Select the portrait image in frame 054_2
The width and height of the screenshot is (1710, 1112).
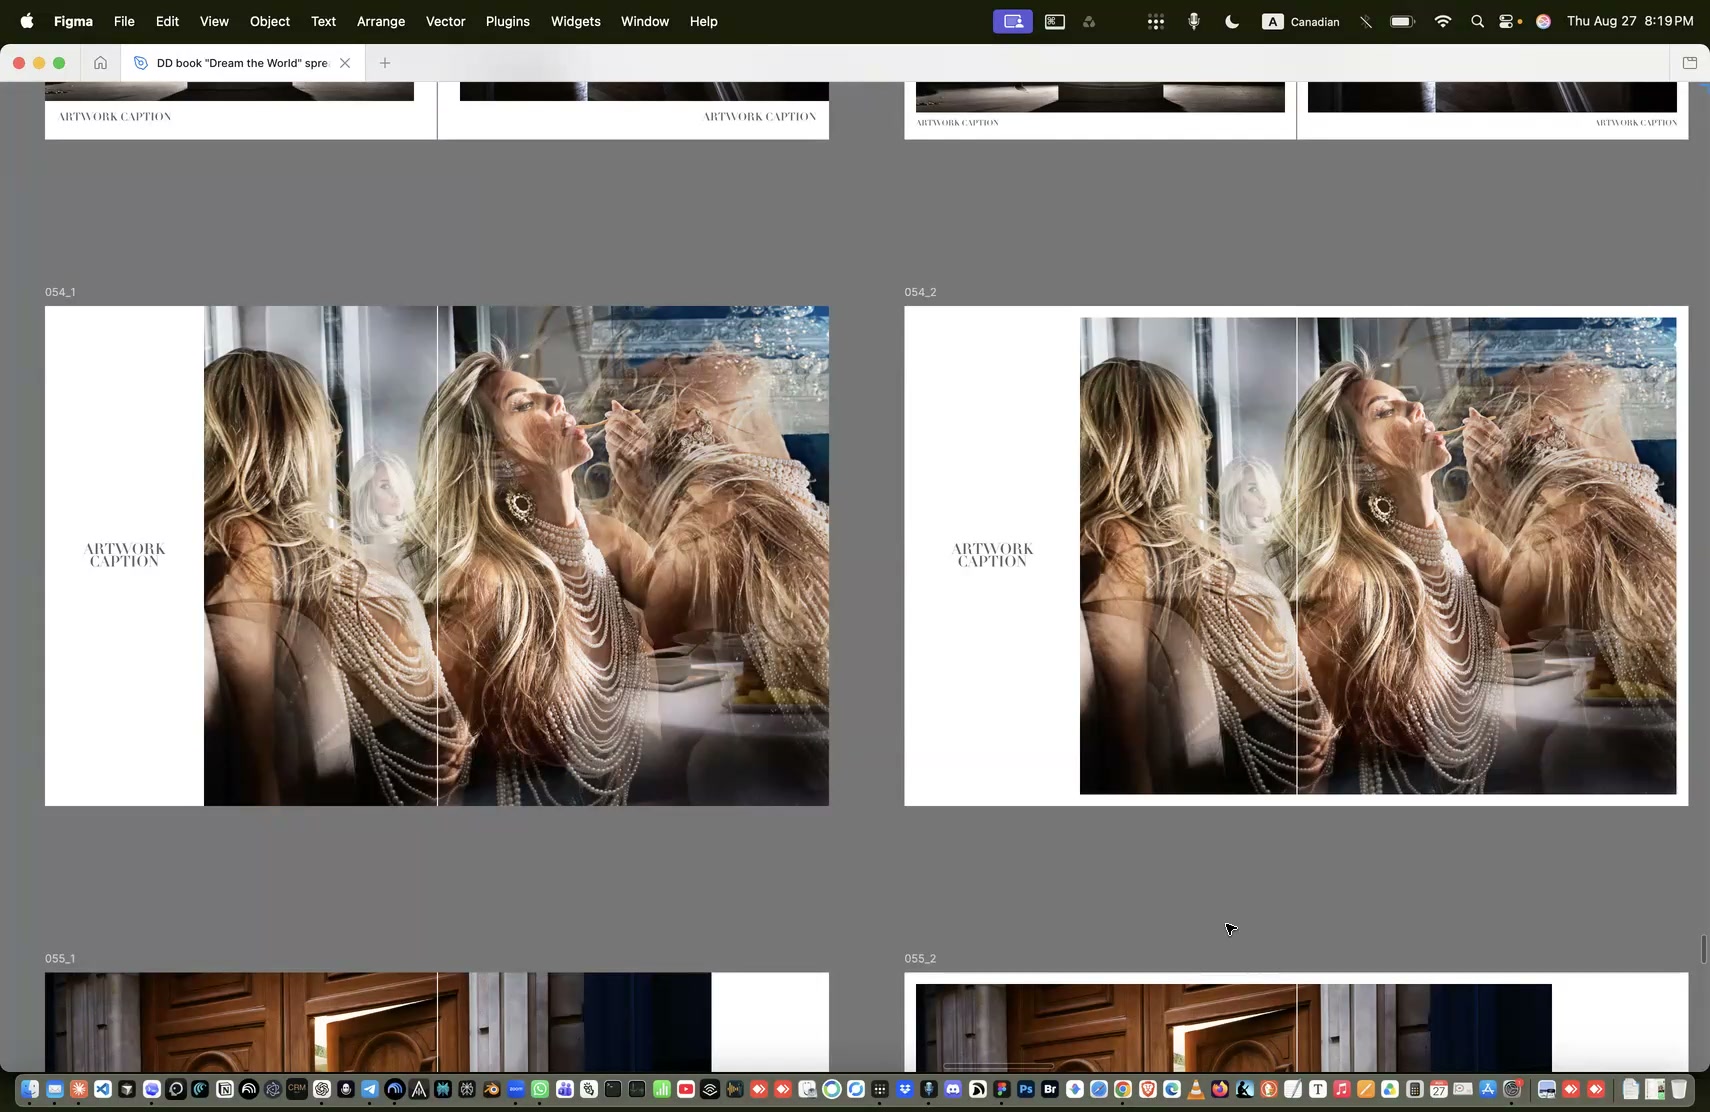coord(1378,556)
